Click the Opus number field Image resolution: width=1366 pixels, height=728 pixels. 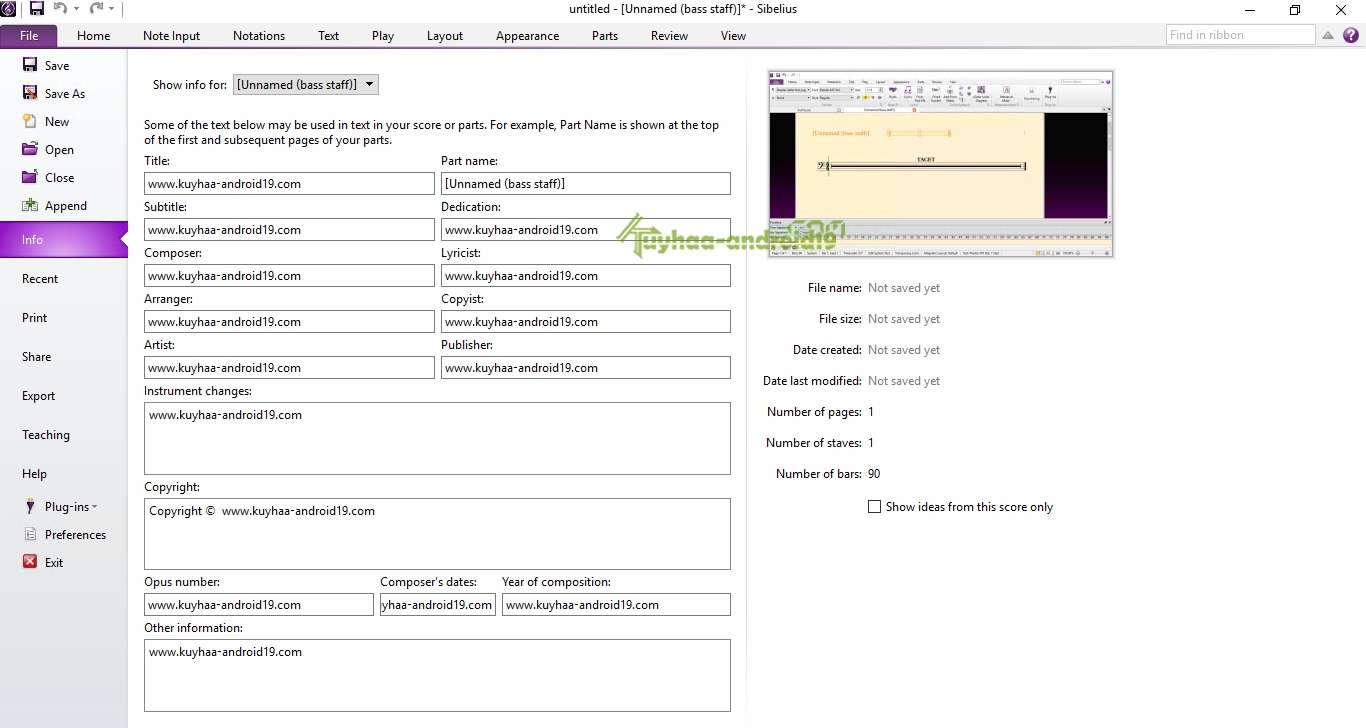tap(259, 605)
